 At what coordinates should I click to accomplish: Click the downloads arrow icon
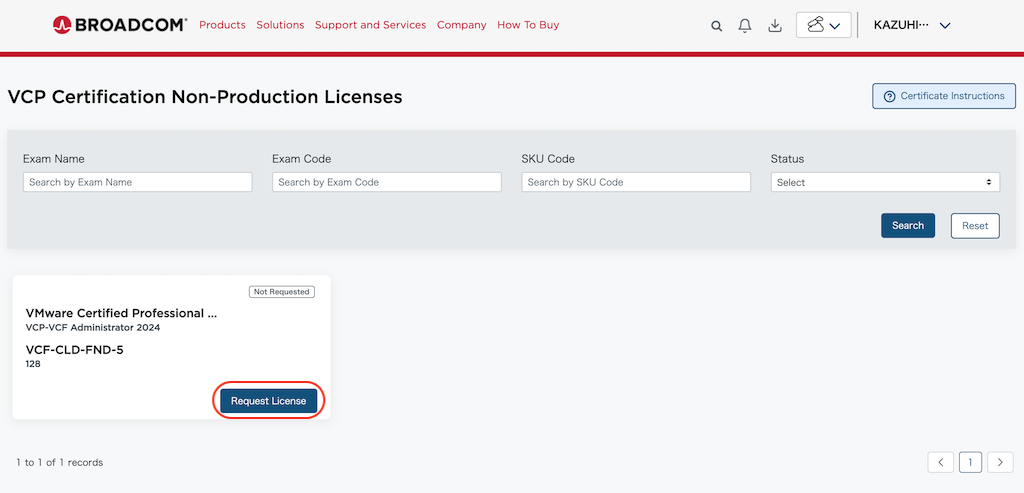[x=775, y=26]
